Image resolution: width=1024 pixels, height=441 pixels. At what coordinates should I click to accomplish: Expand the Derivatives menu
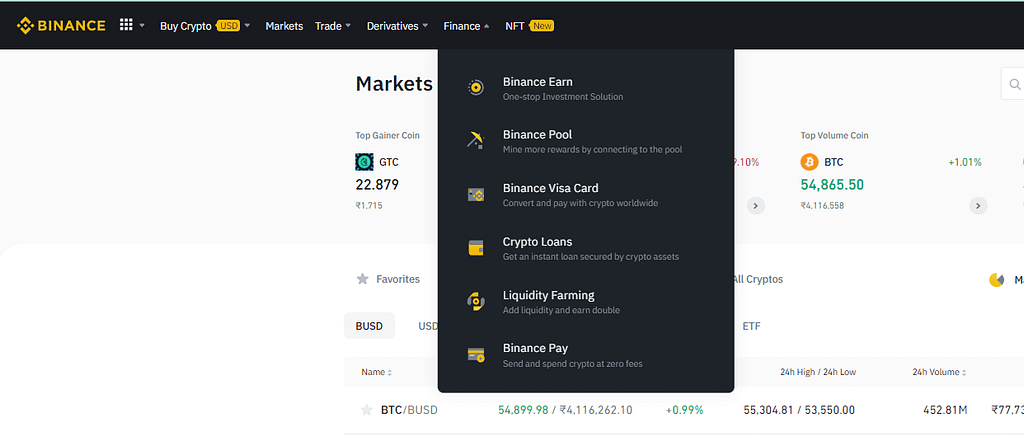coord(425,25)
